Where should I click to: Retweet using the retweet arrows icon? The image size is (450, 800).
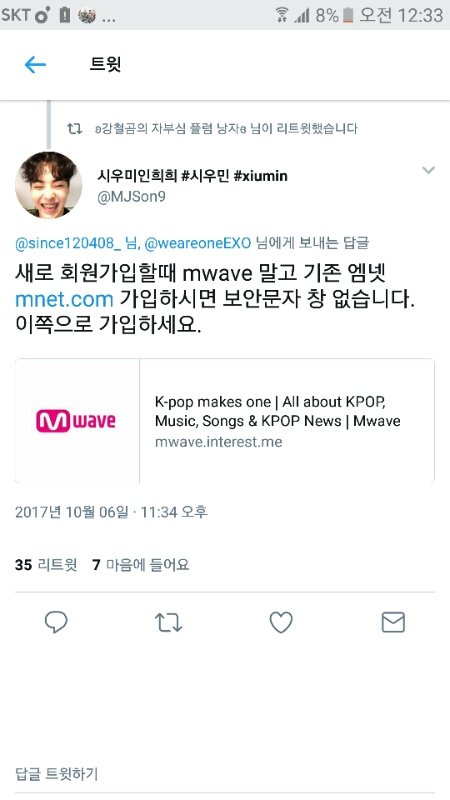click(x=168, y=622)
